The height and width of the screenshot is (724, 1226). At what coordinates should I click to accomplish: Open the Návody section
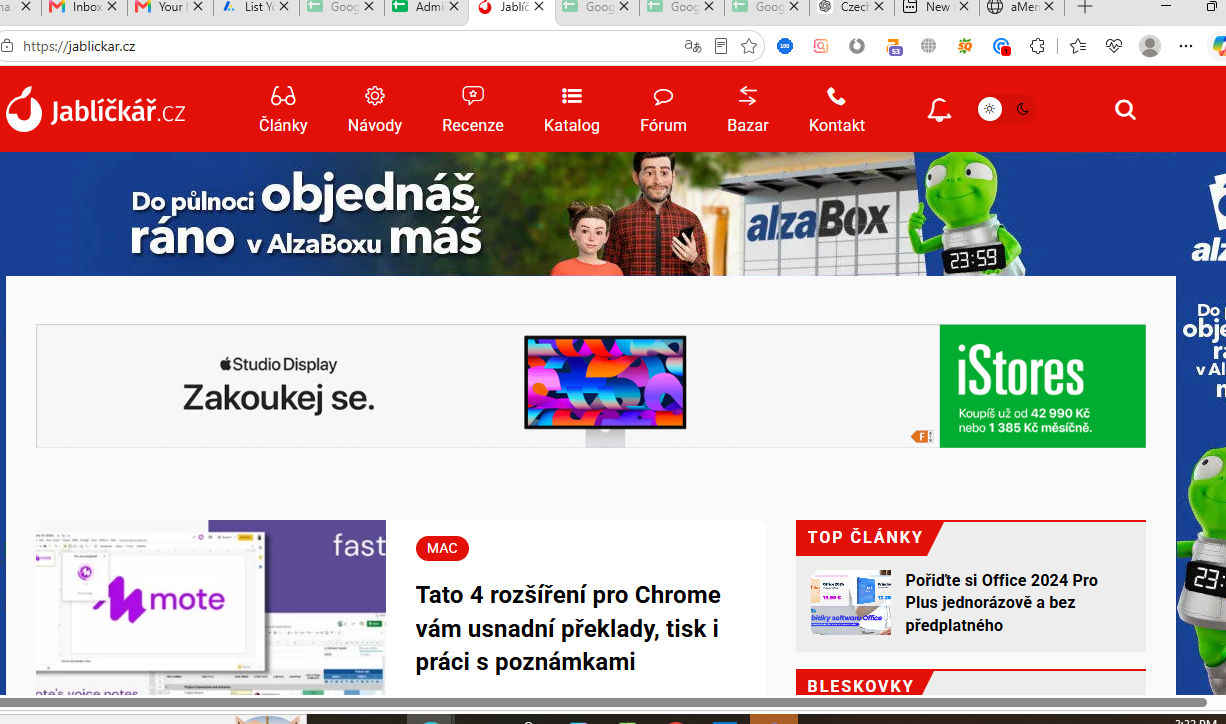pos(375,109)
